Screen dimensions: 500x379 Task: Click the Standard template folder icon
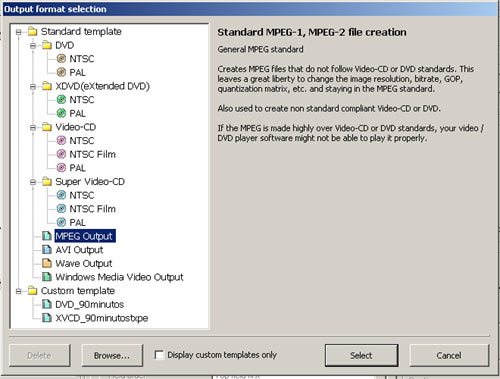coord(33,31)
